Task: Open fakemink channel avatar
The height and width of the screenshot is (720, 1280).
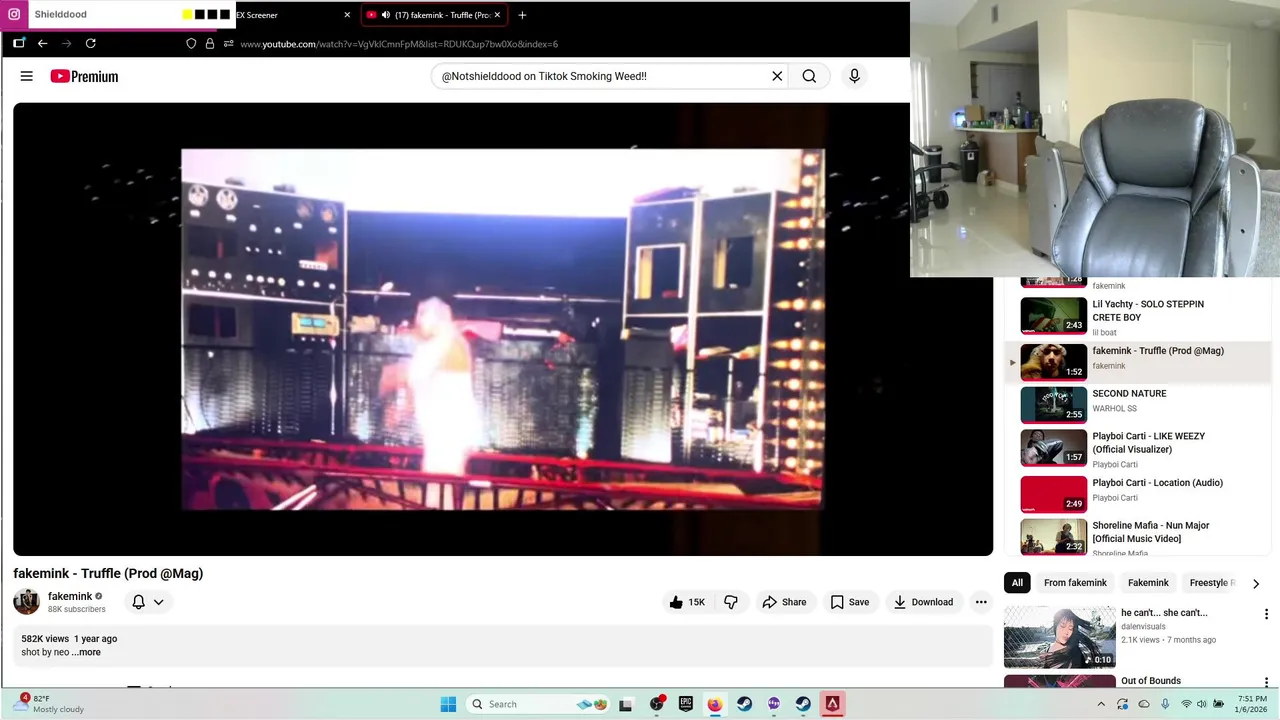Action: point(26,601)
